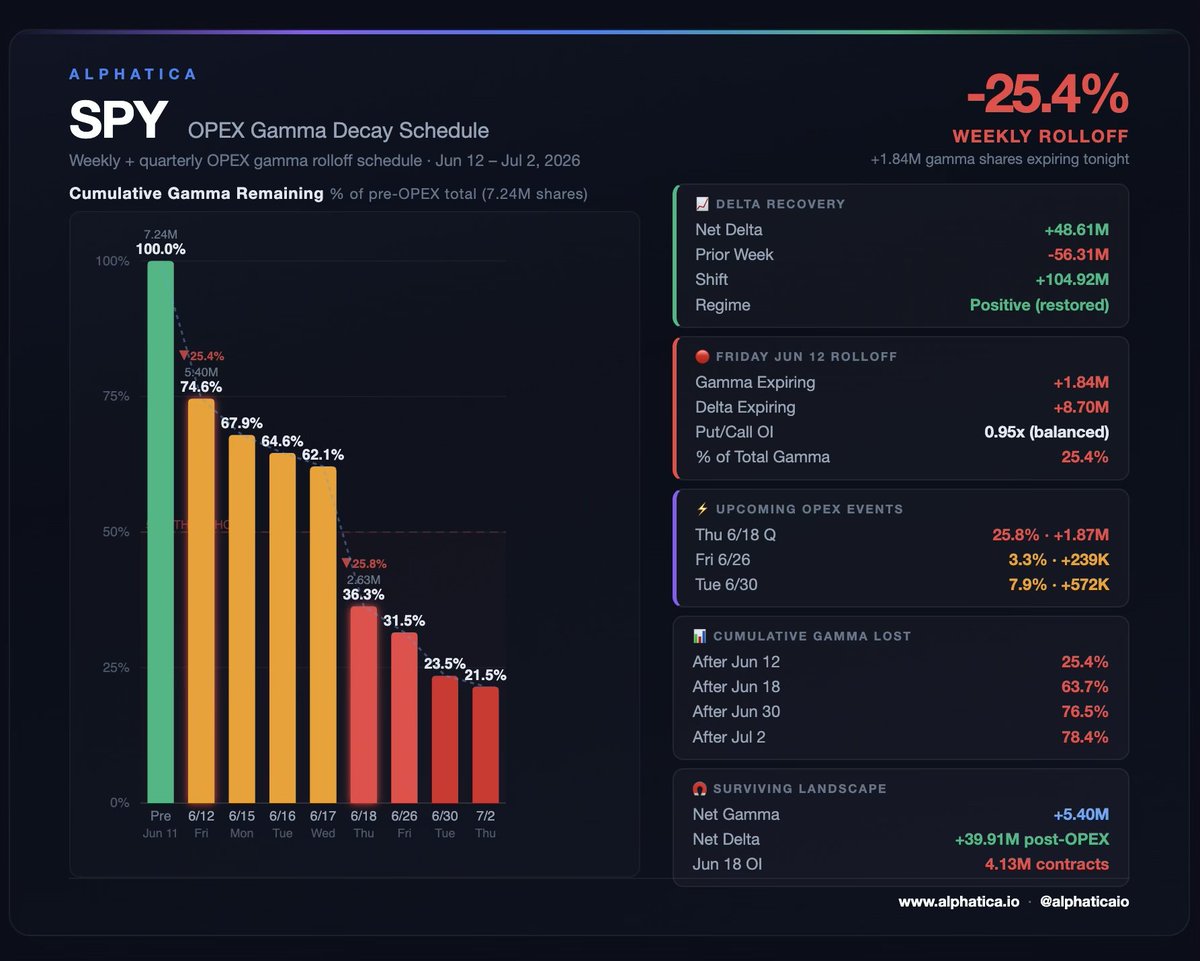
Task: Click the 0.95x (balanced) Put/Call value
Action: click(1045, 432)
